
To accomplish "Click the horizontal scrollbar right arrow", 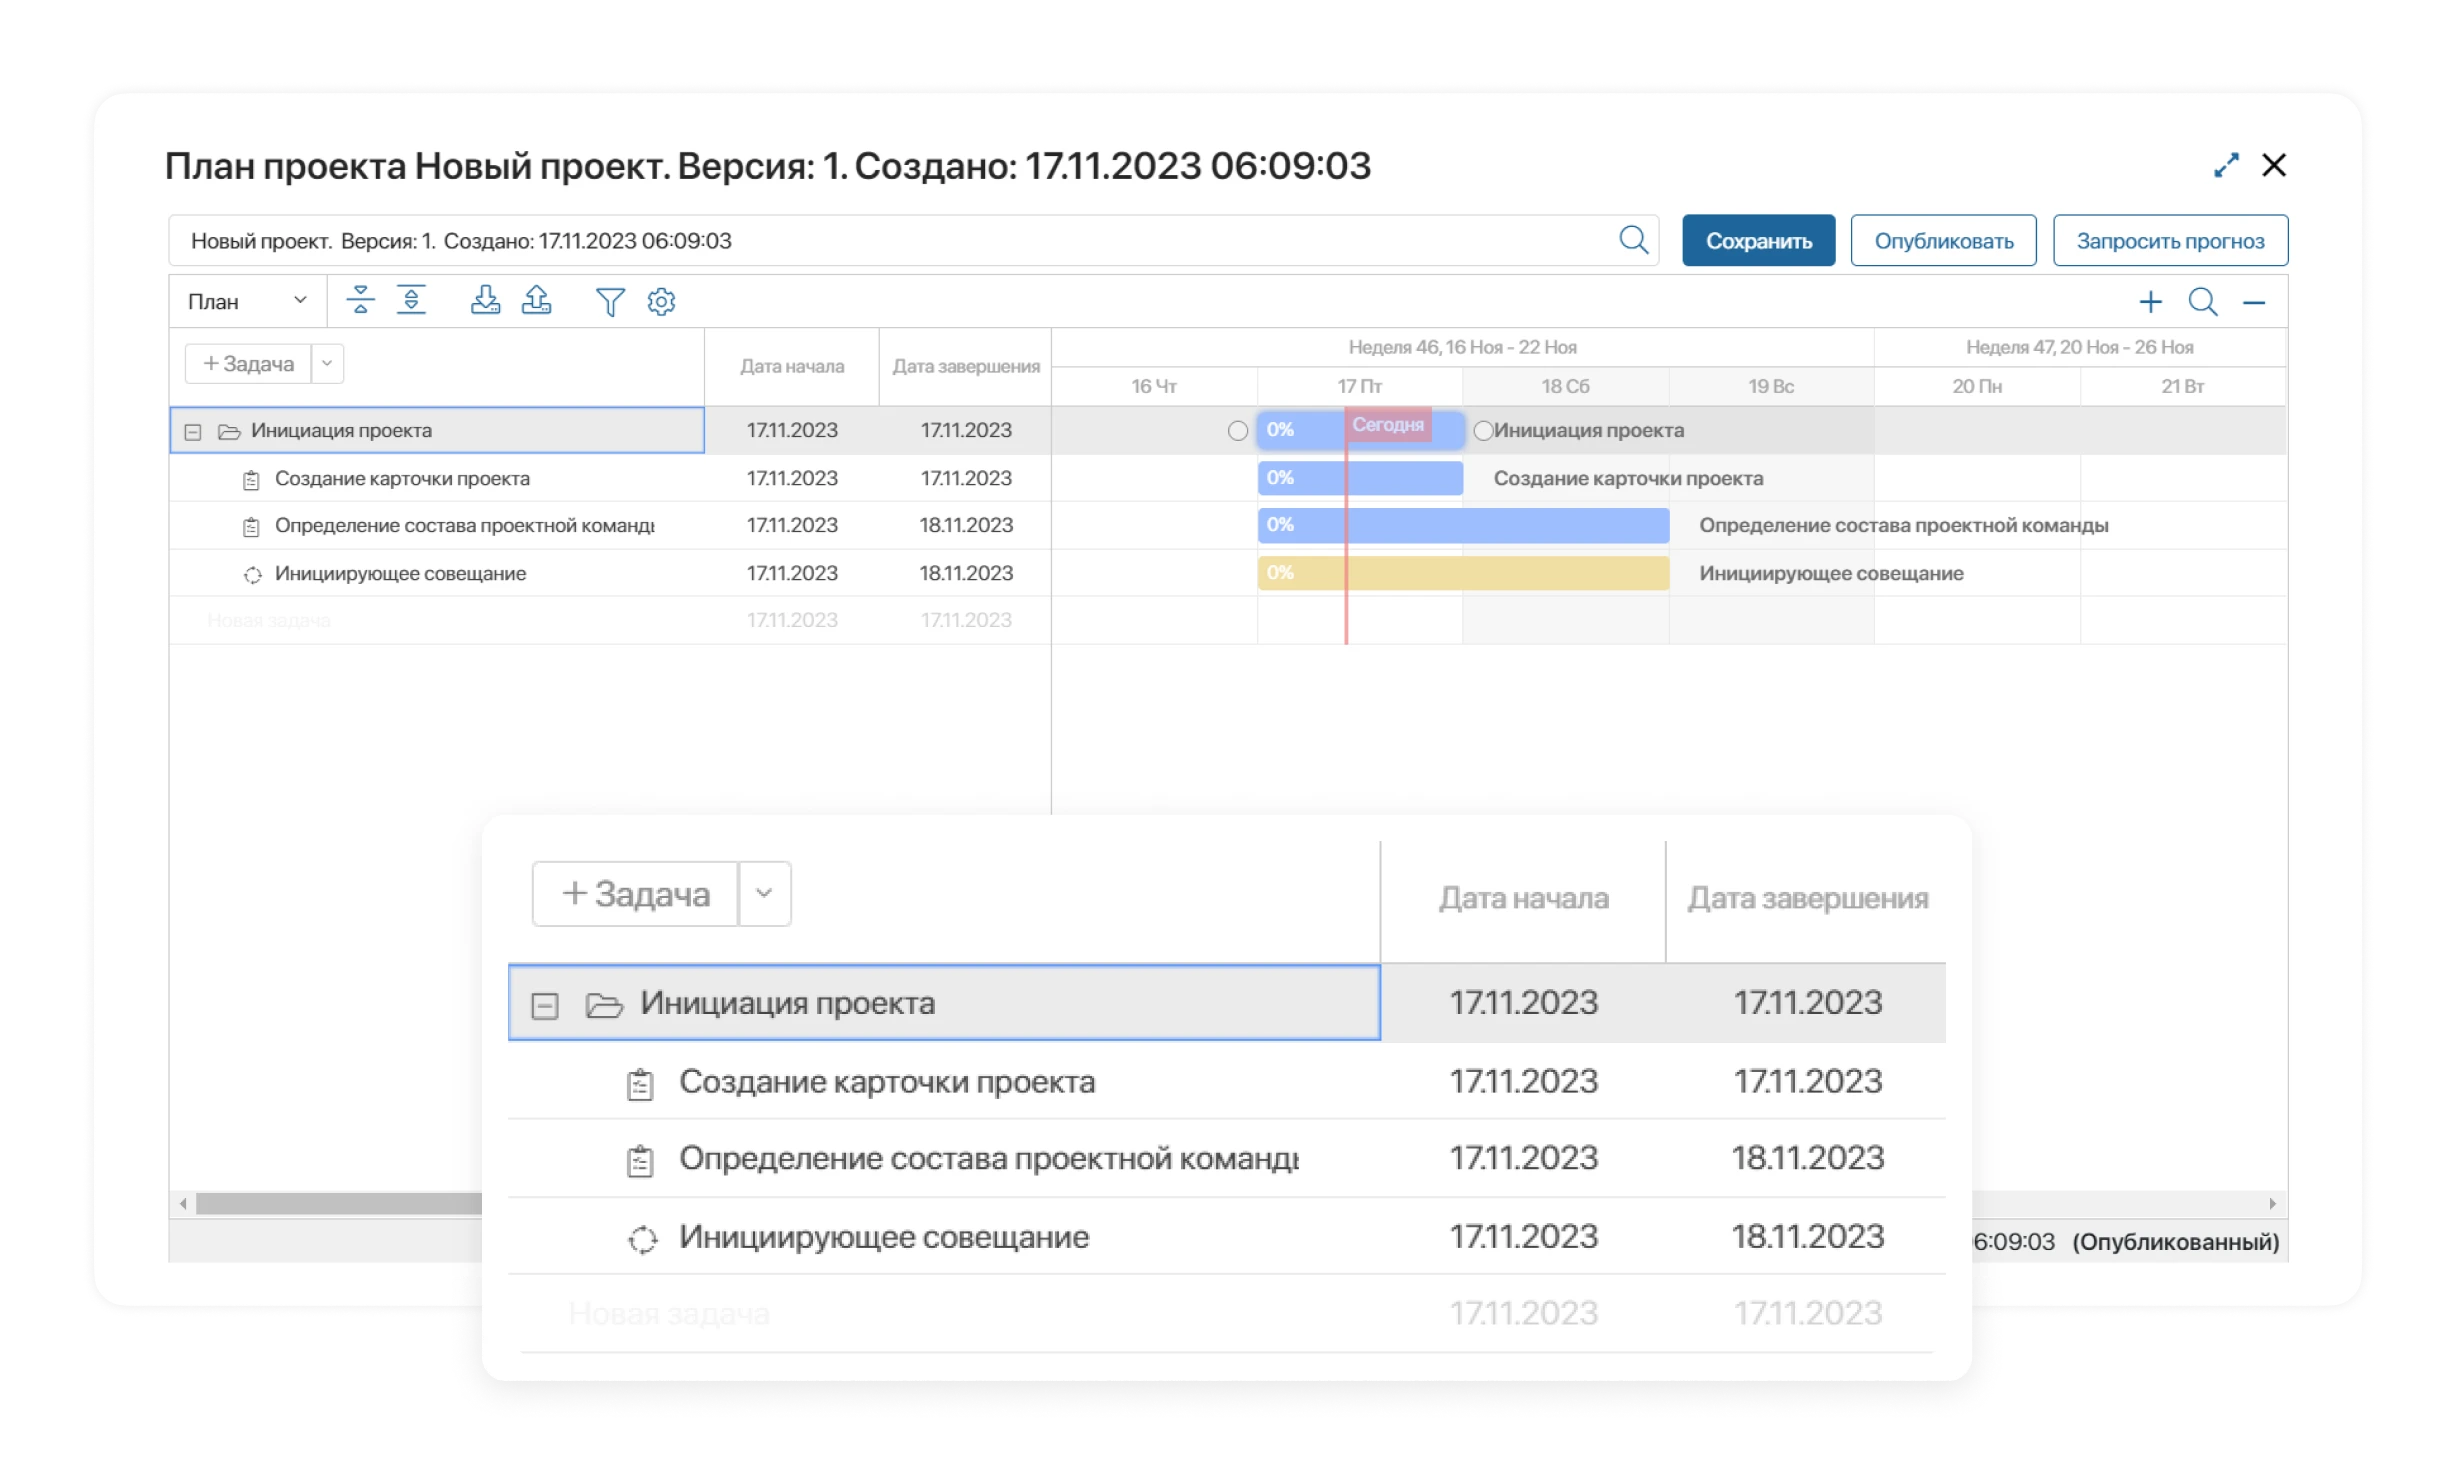I will [x=2272, y=1204].
